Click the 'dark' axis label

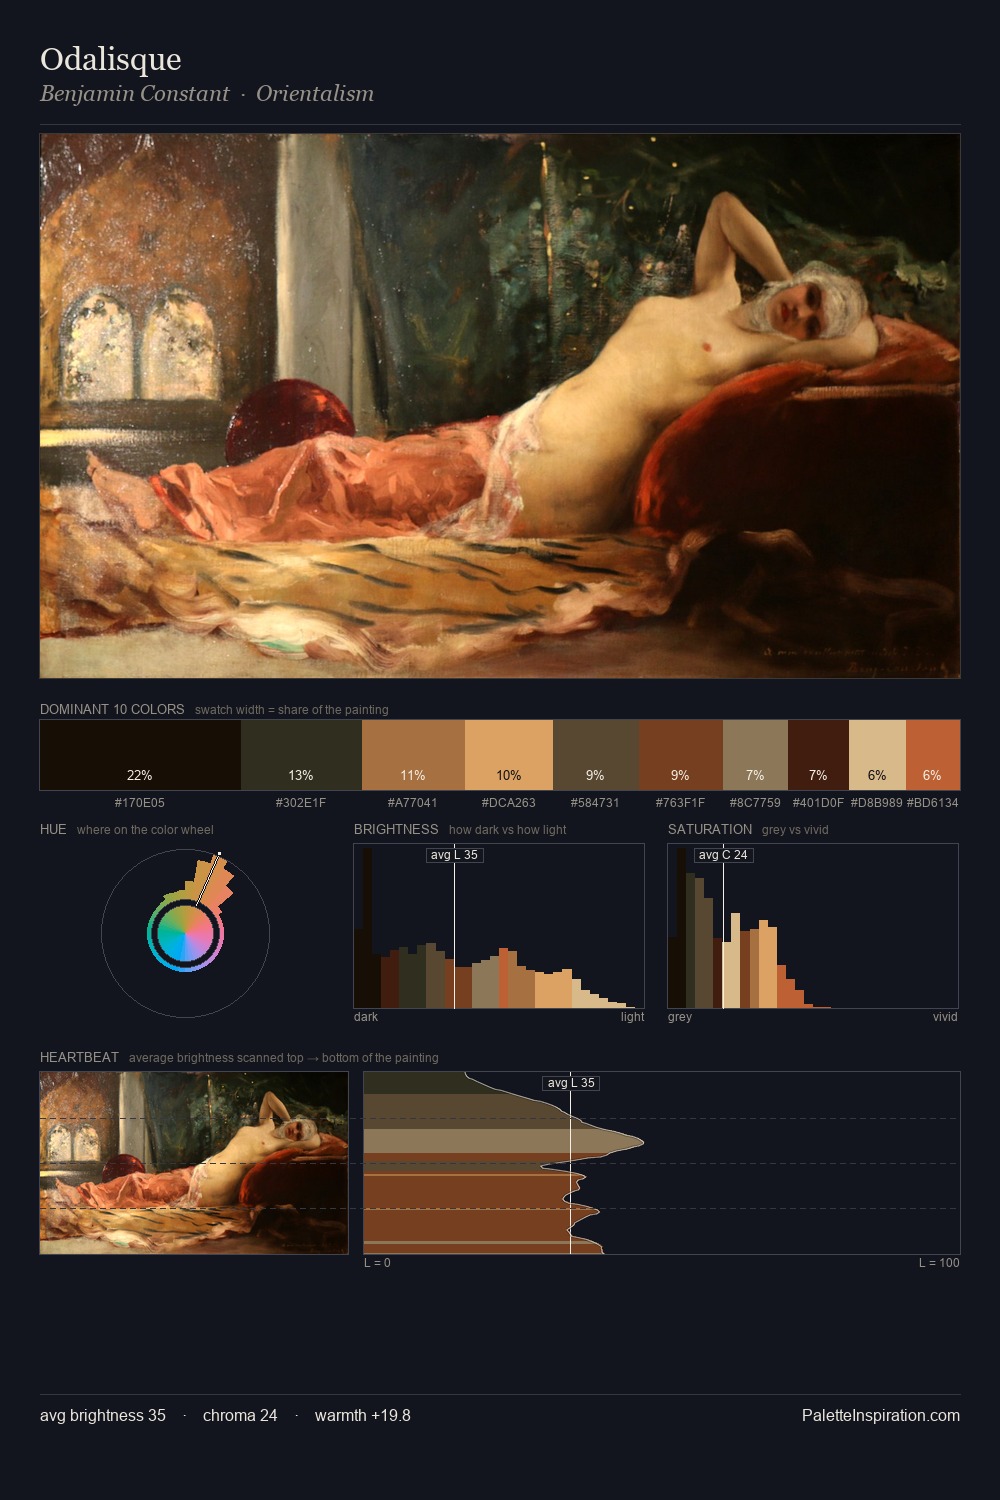[x=366, y=1017]
